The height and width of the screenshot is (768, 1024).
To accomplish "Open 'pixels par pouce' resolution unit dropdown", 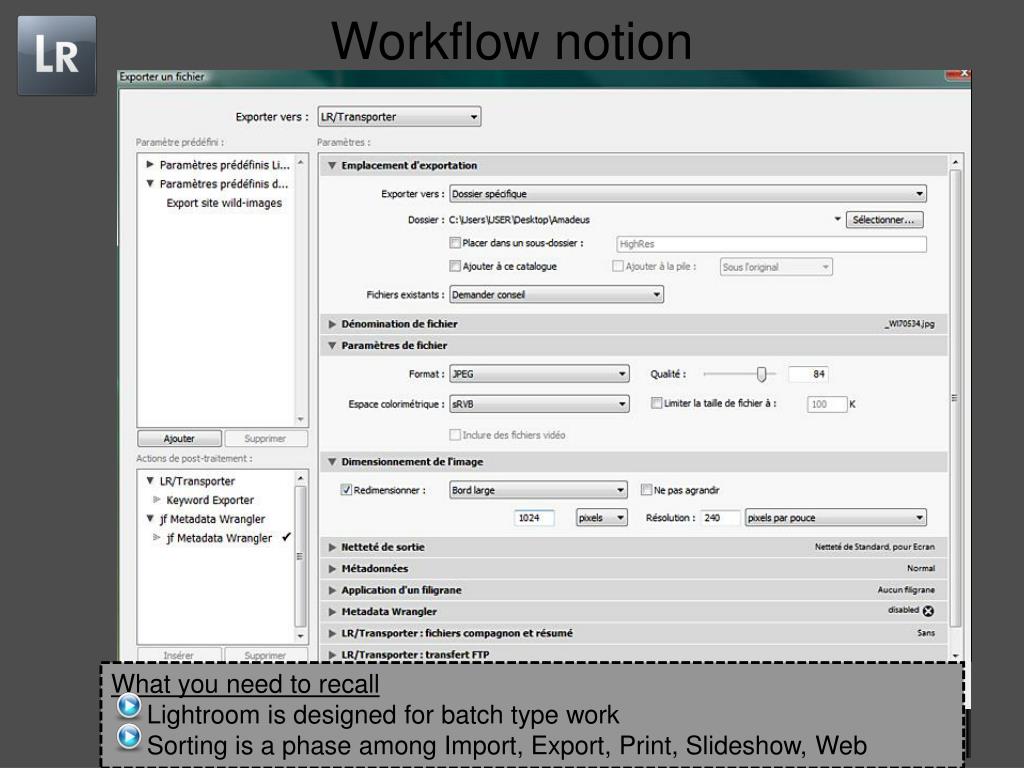I will point(836,518).
